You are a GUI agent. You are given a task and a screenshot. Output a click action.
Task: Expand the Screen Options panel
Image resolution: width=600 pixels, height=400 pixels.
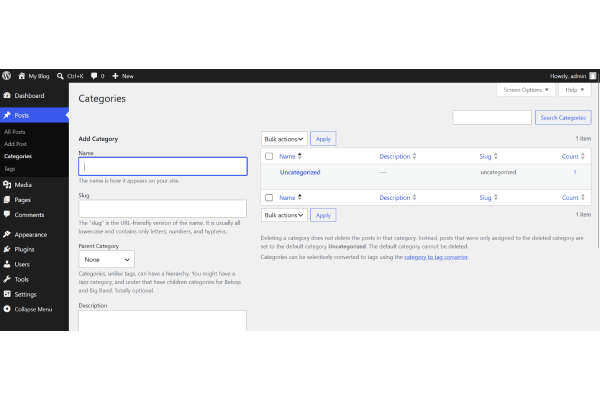pos(526,90)
